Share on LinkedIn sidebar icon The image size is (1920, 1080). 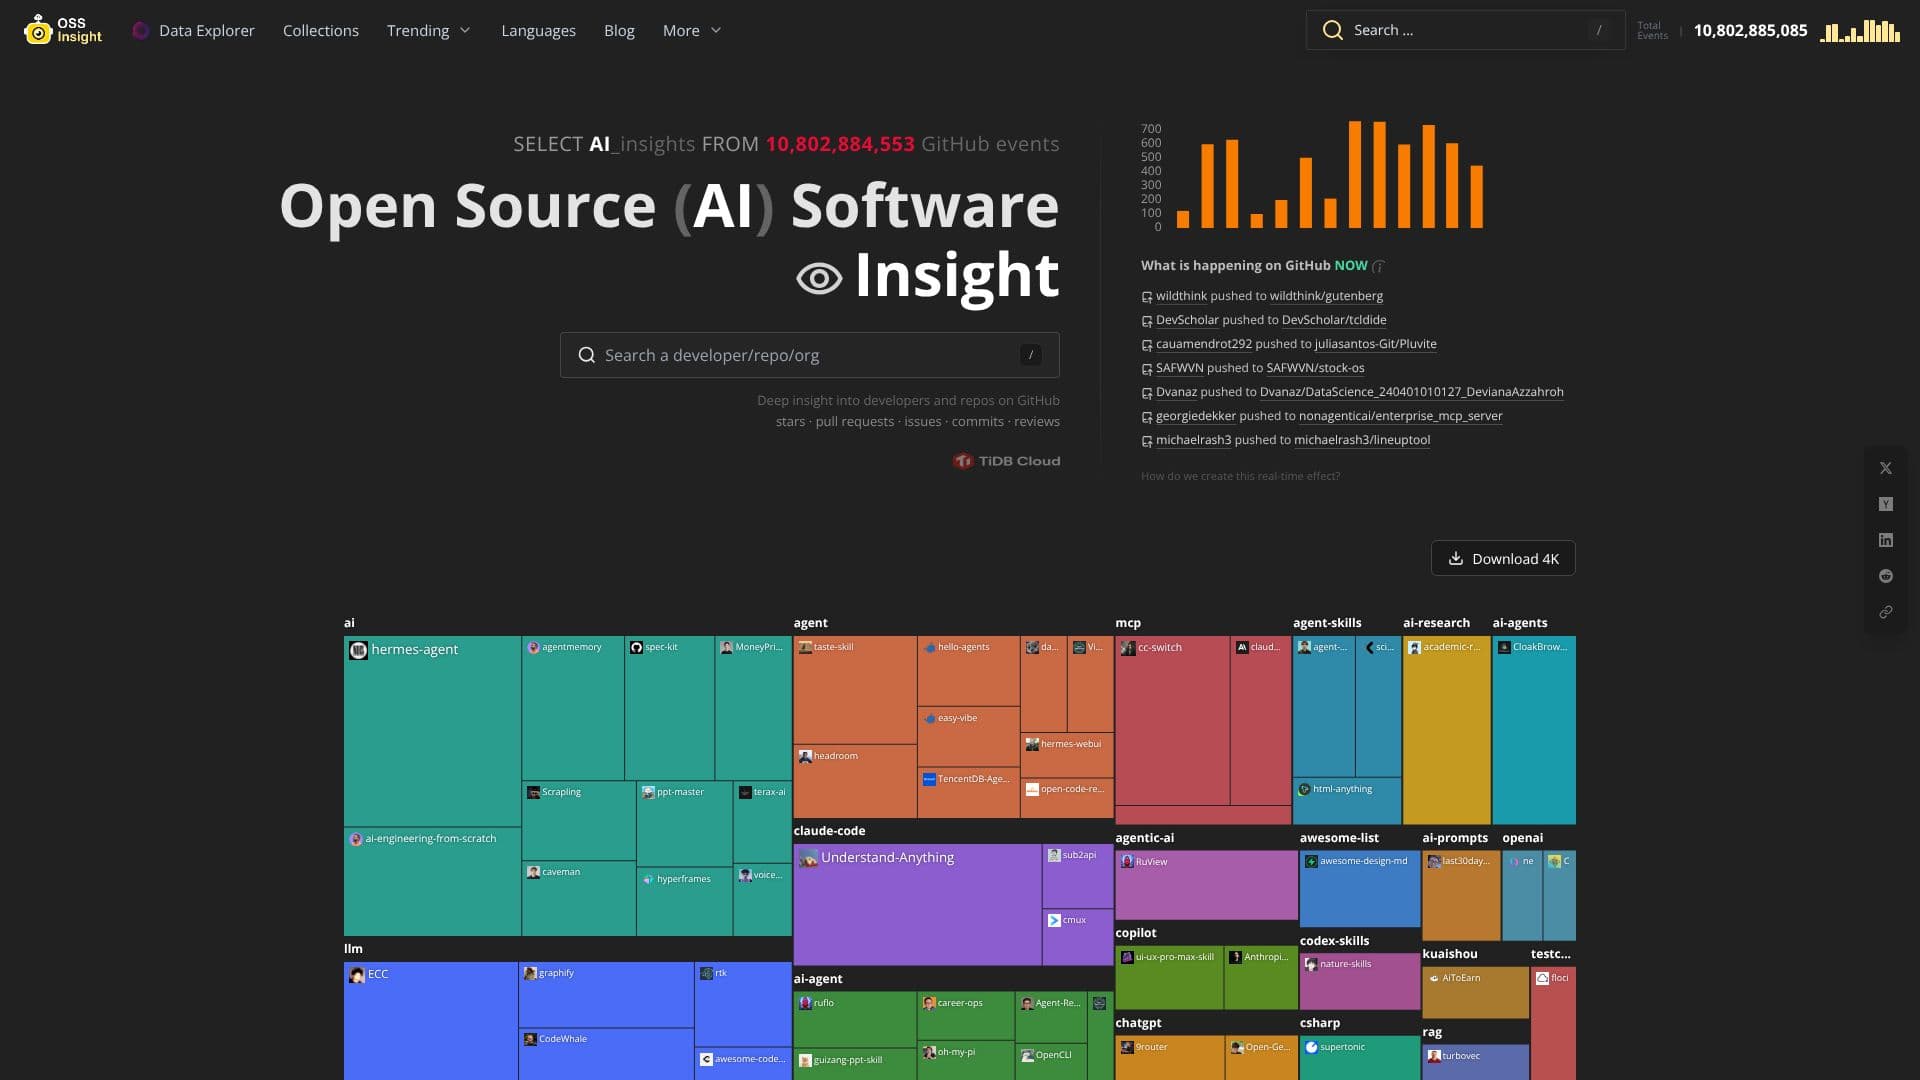point(1886,540)
